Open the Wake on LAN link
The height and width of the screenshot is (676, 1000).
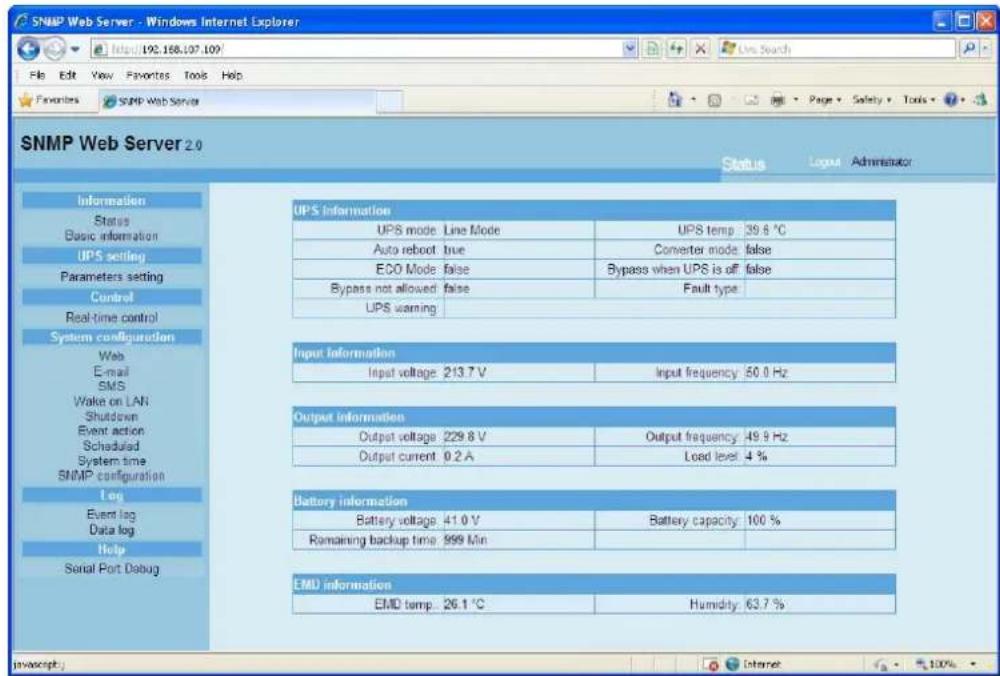tap(112, 402)
